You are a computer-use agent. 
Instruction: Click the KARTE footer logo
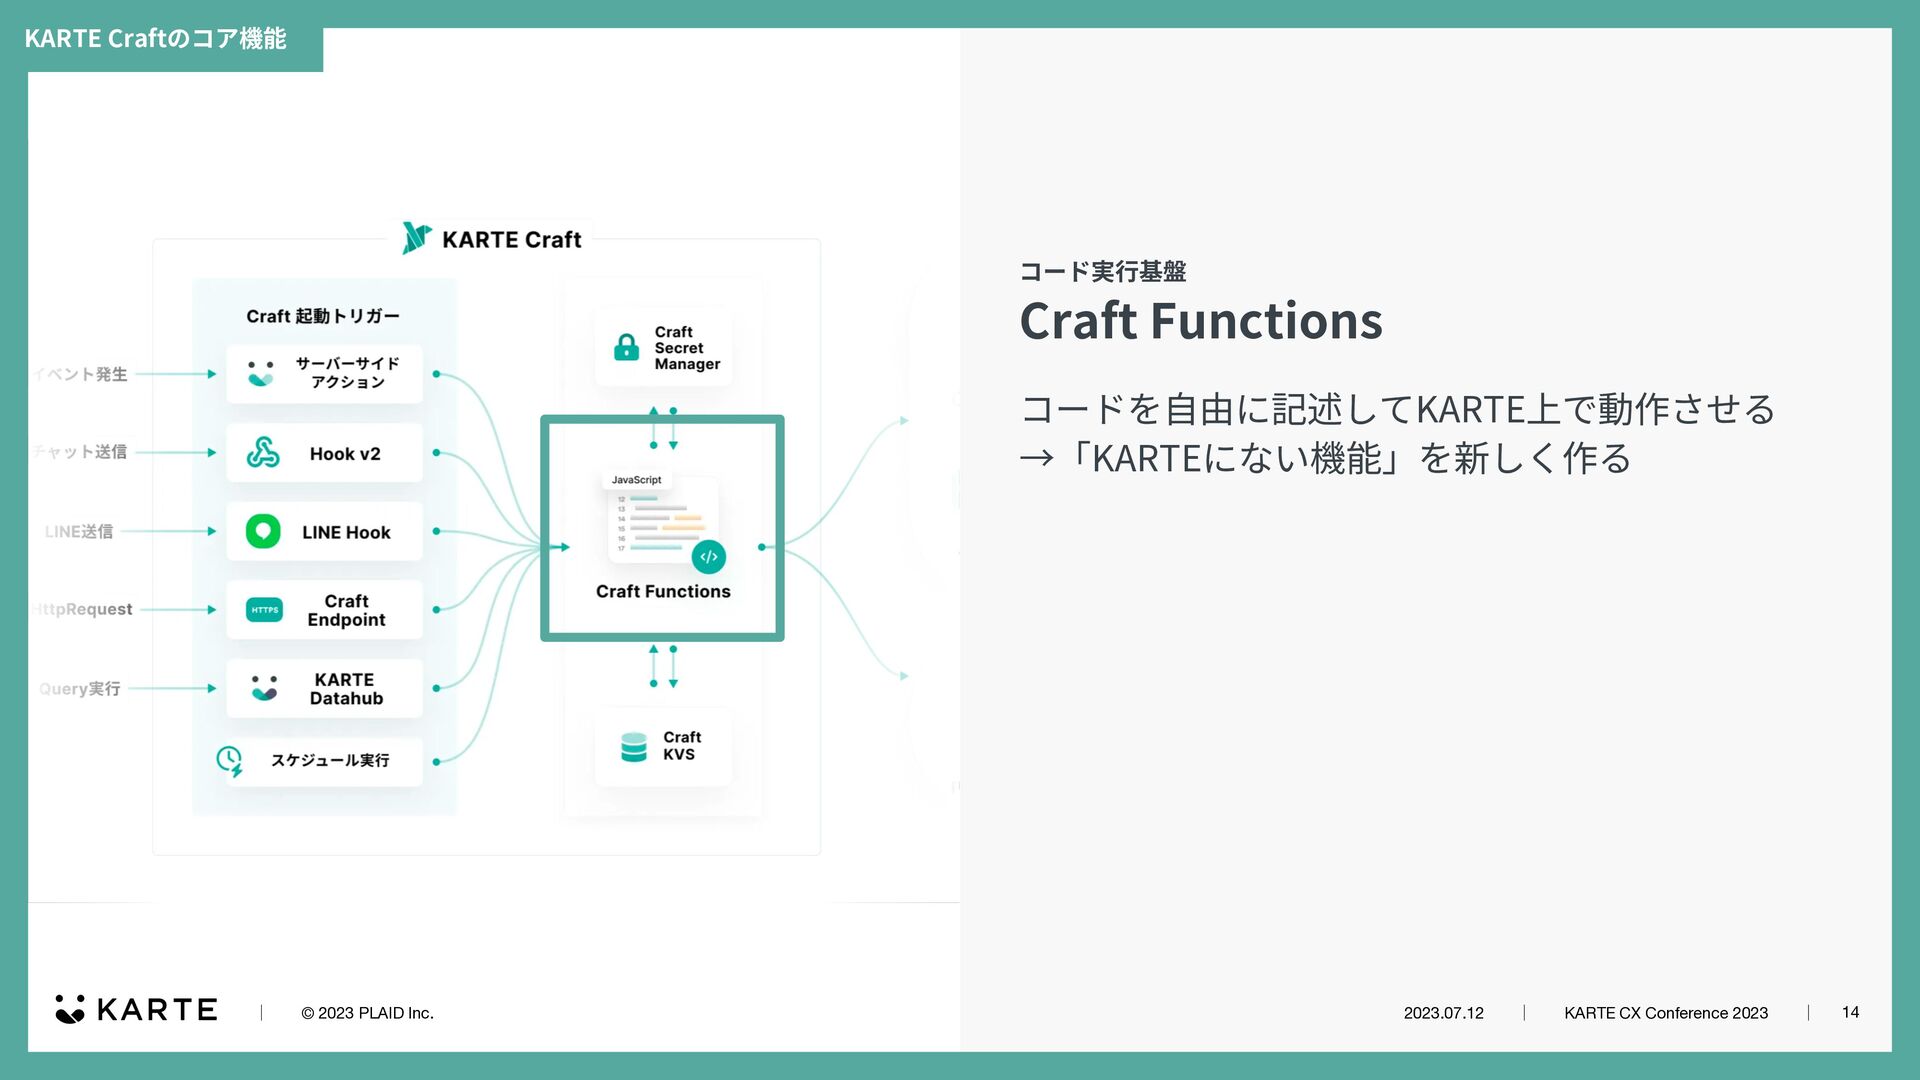pyautogui.click(x=136, y=1009)
